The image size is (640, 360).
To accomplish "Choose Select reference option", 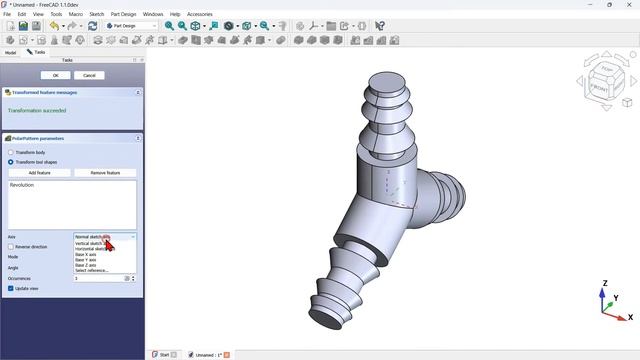I will pyautogui.click(x=105, y=270).
